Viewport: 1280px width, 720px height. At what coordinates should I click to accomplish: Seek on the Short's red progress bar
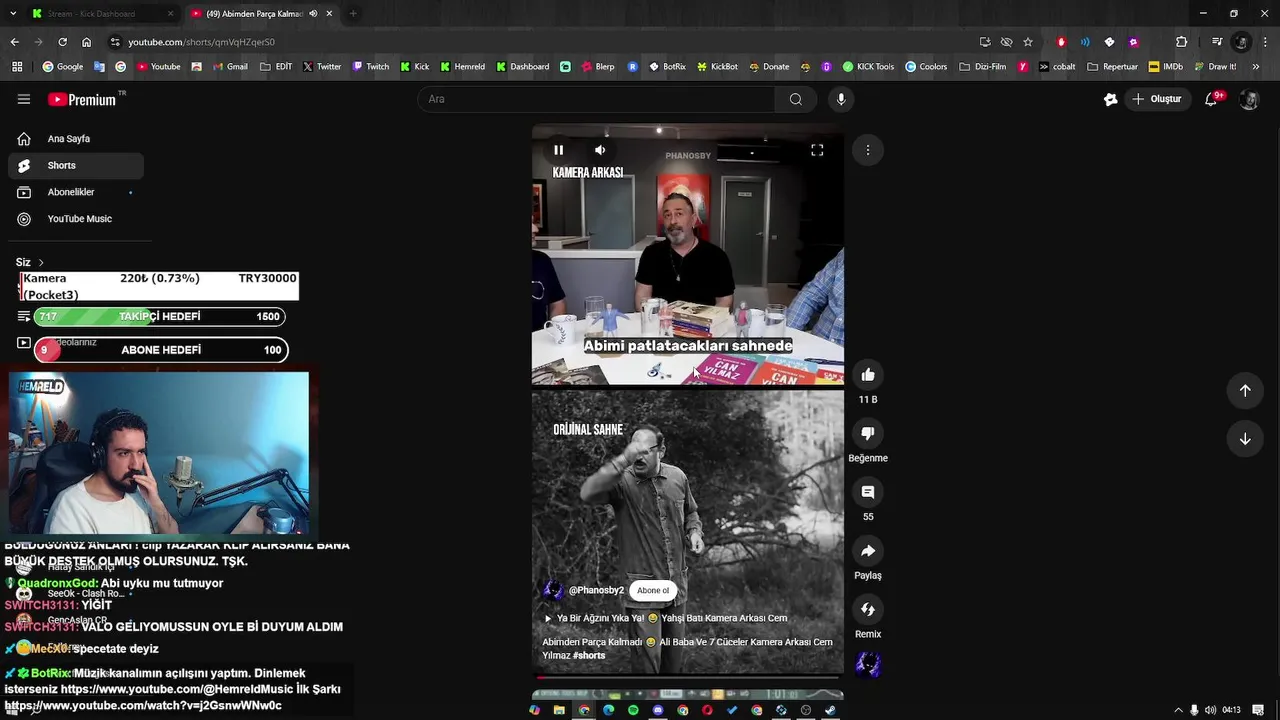[x=688, y=678]
